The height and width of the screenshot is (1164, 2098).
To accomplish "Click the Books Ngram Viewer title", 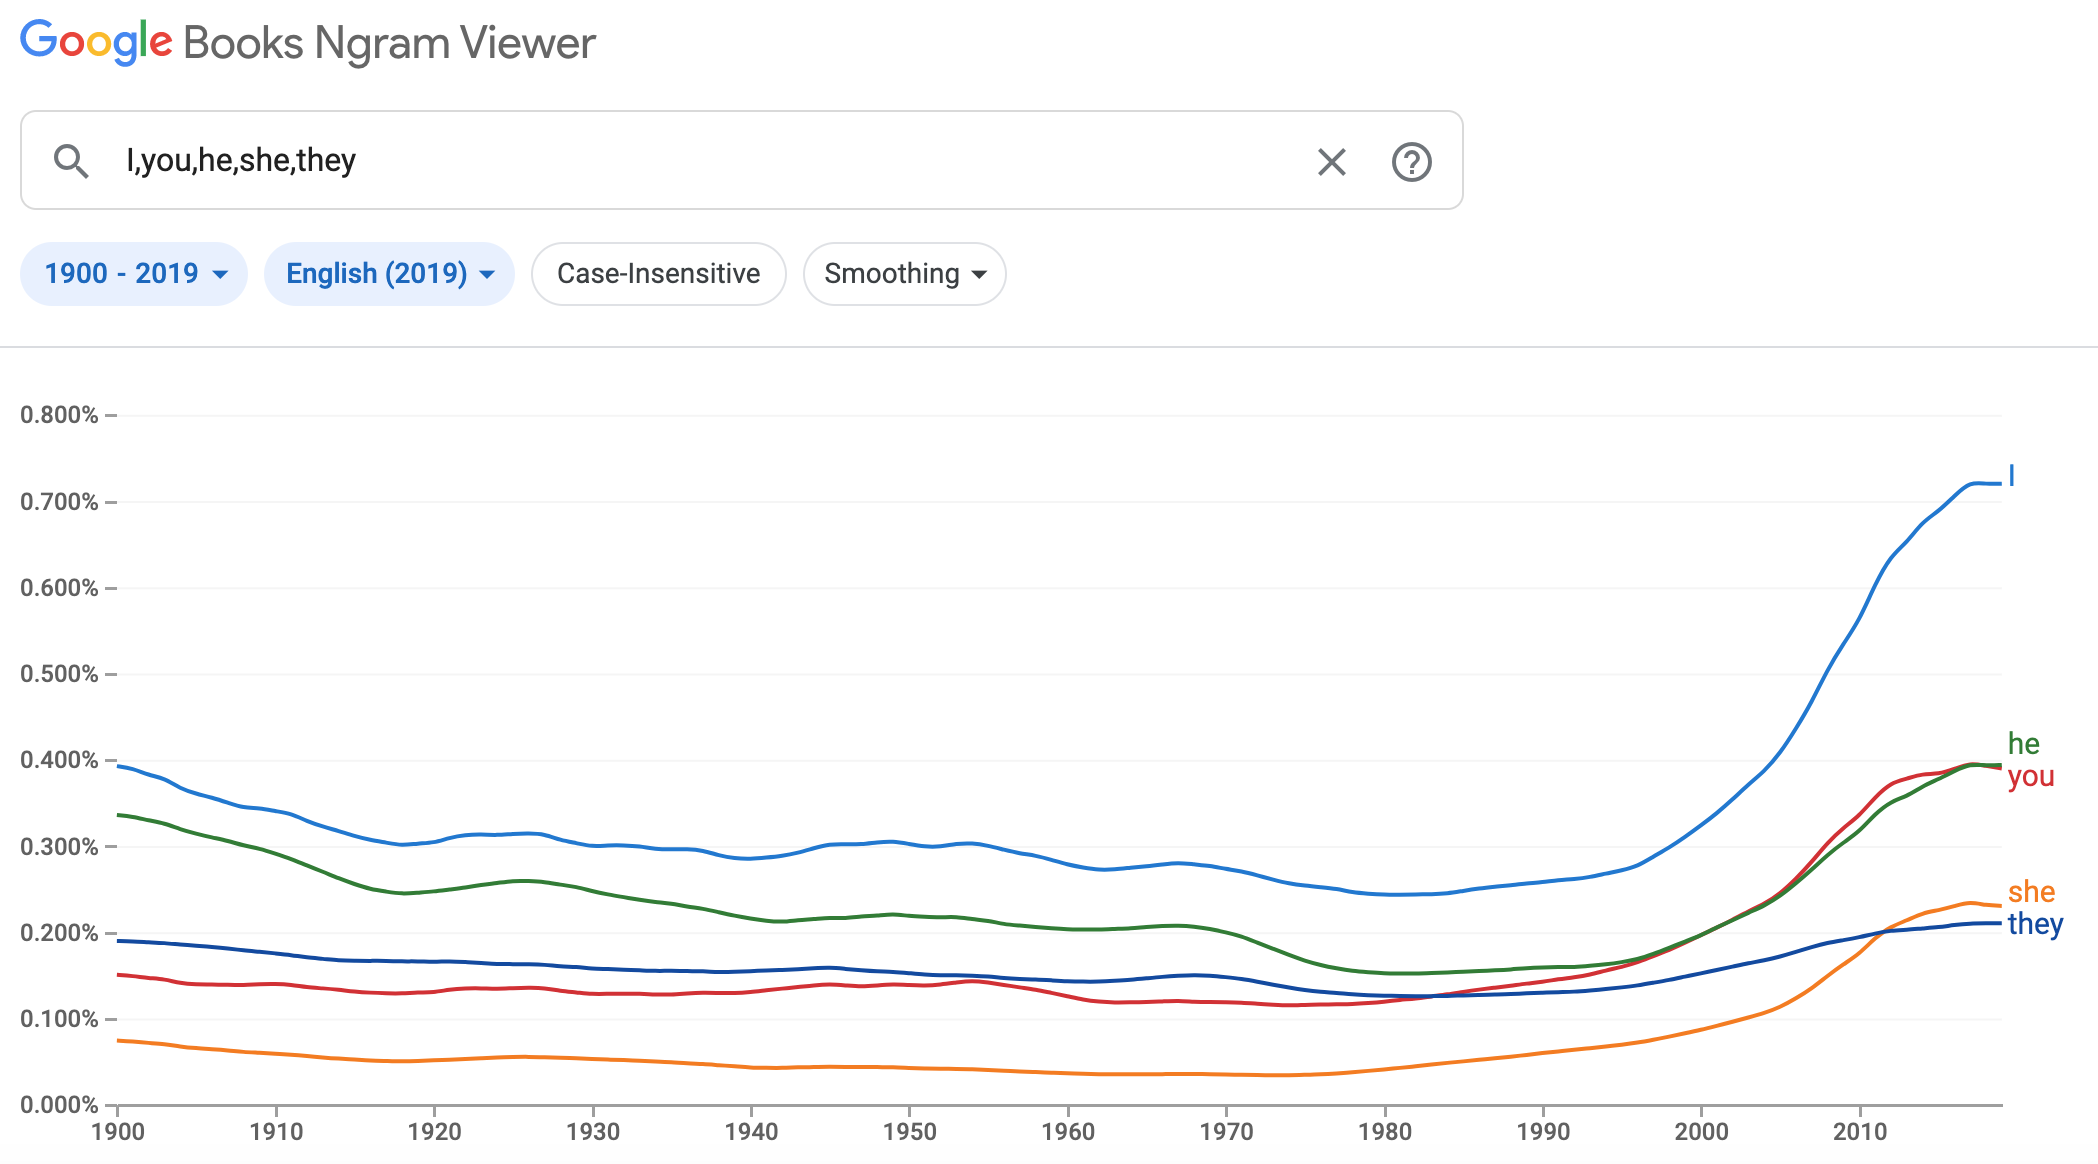I will pos(389,43).
